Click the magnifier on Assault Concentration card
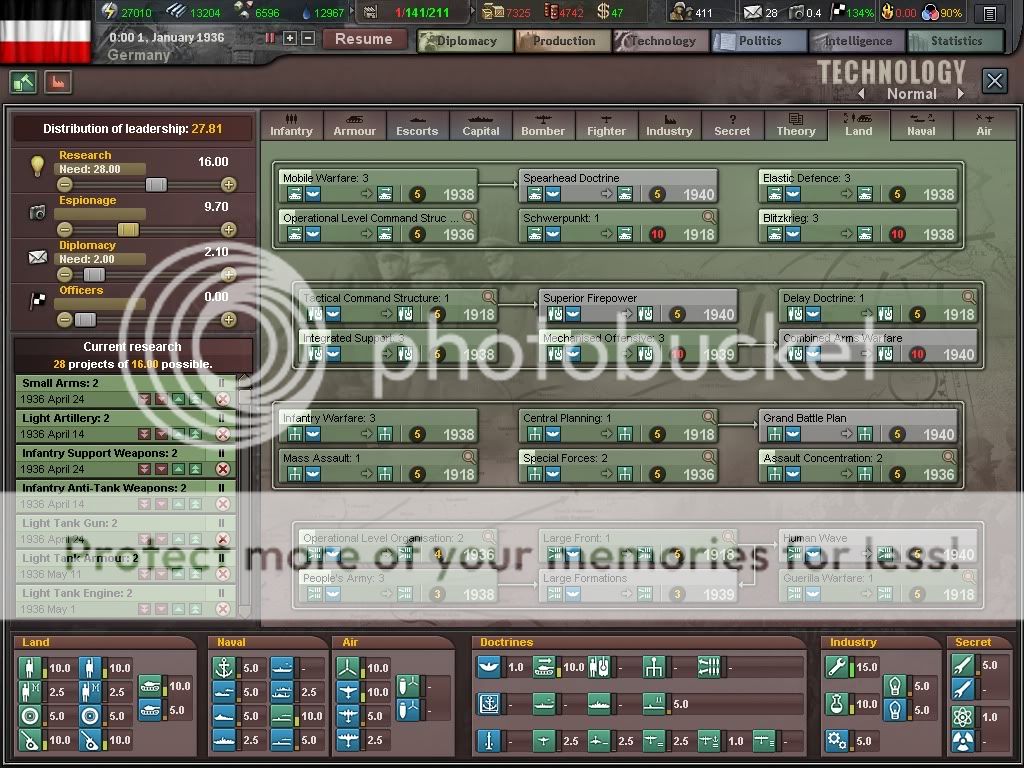The height and width of the screenshot is (768, 1024). click(x=949, y=457)
